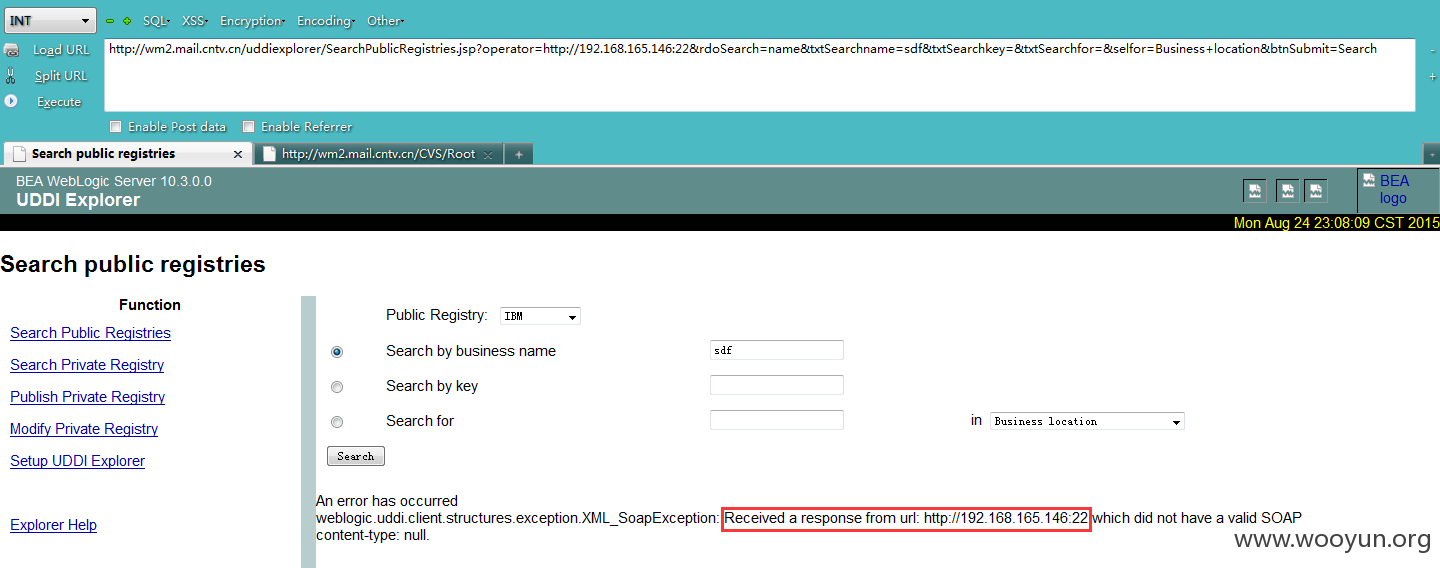Expand the Encryption menu
This screenshot has width=1440, height=568.
click(252, 21)
